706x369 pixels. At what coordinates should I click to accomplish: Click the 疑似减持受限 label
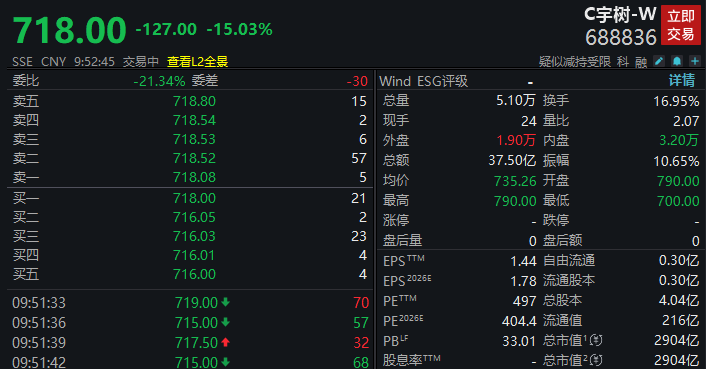click(x=575, y=62)
